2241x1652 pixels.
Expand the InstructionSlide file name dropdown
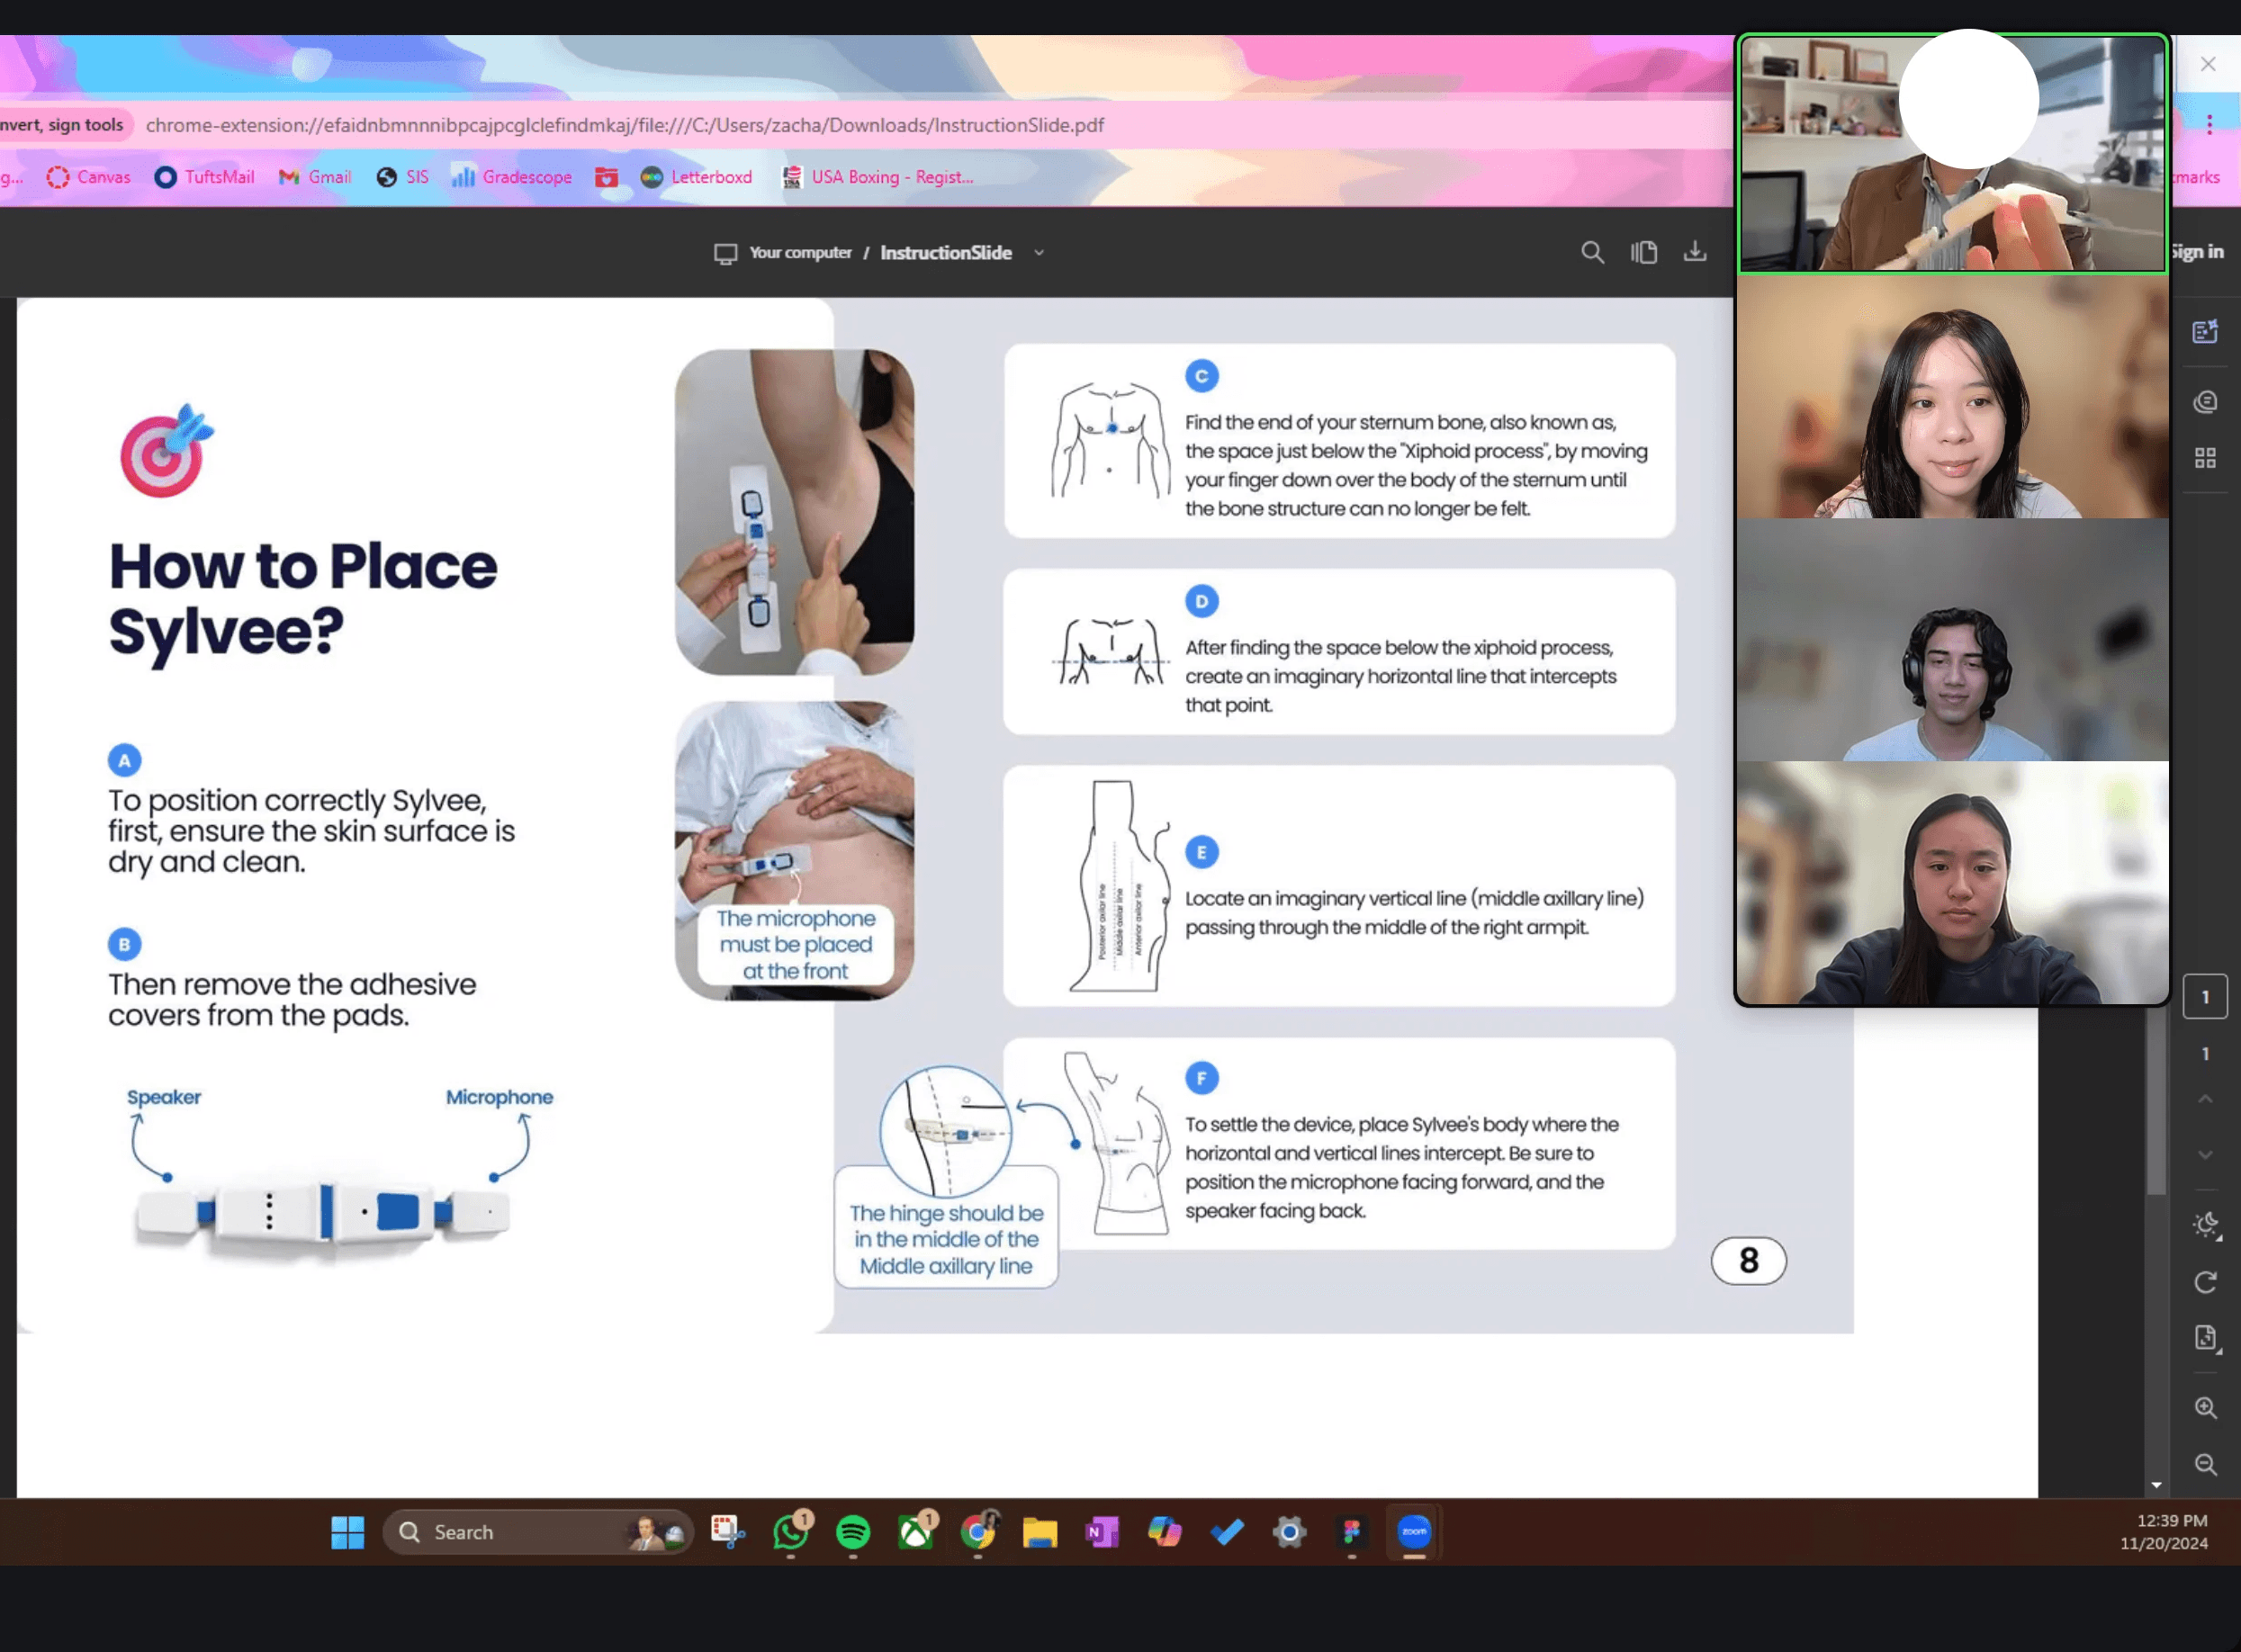(1039, 253)
